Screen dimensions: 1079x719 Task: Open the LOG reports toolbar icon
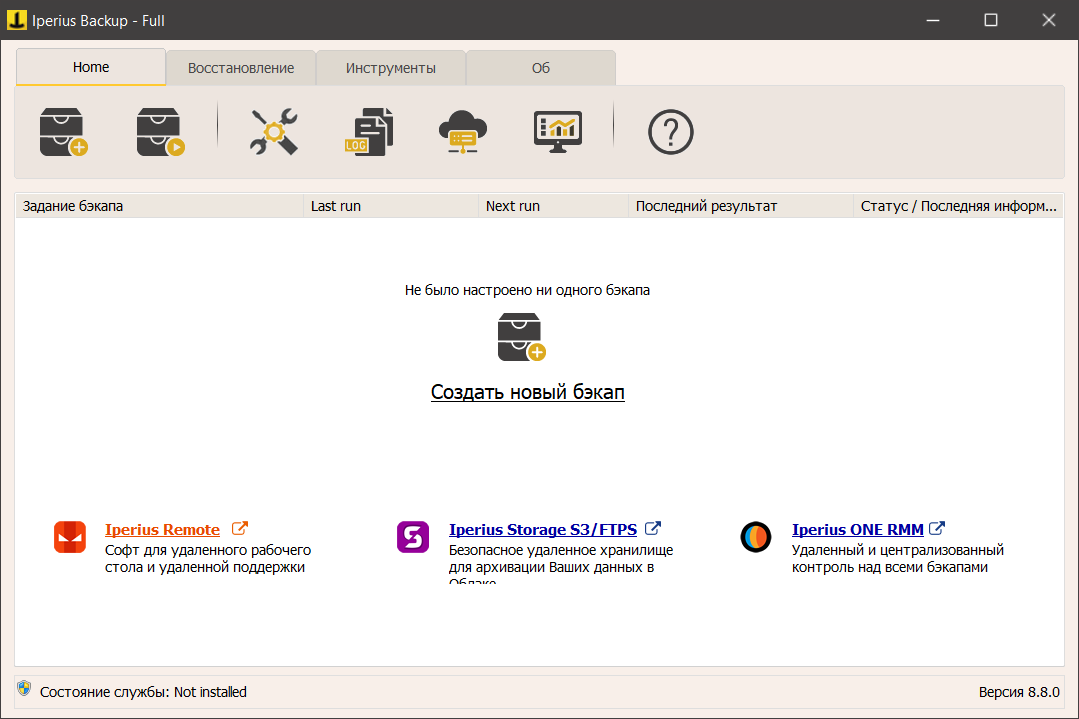coord(368,132)
